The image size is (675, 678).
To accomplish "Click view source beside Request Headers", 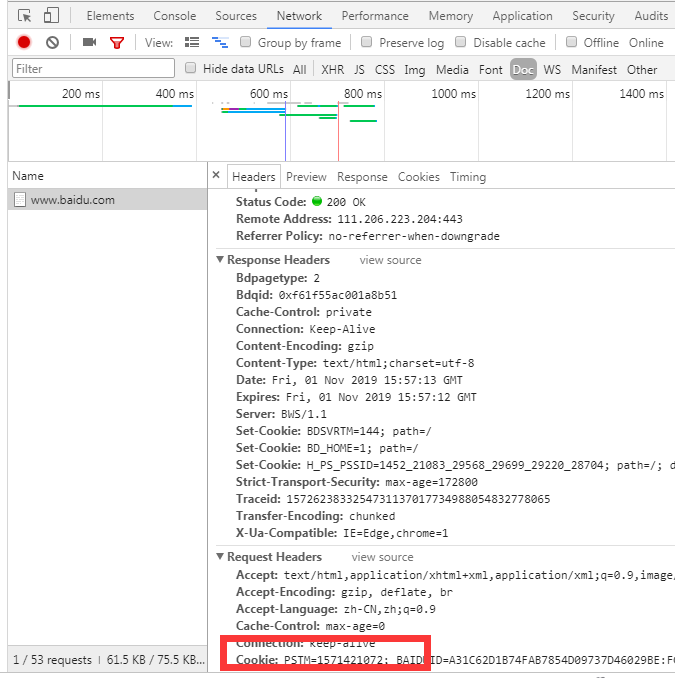I will [382, 557].
